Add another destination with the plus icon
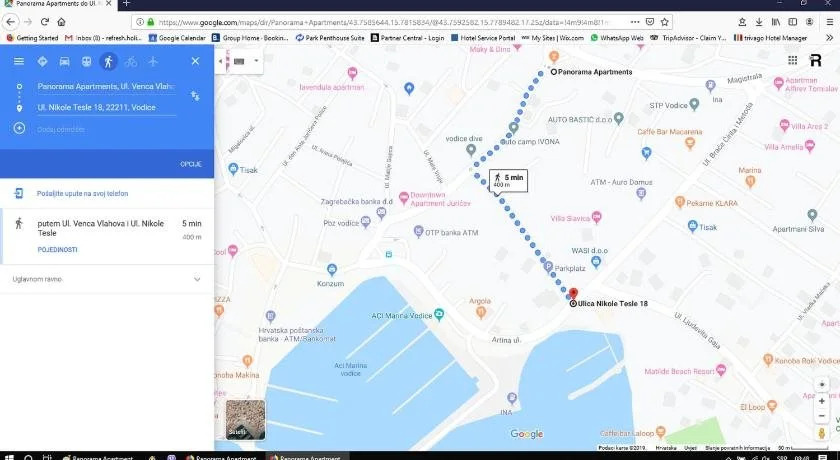 coord(19,128)
